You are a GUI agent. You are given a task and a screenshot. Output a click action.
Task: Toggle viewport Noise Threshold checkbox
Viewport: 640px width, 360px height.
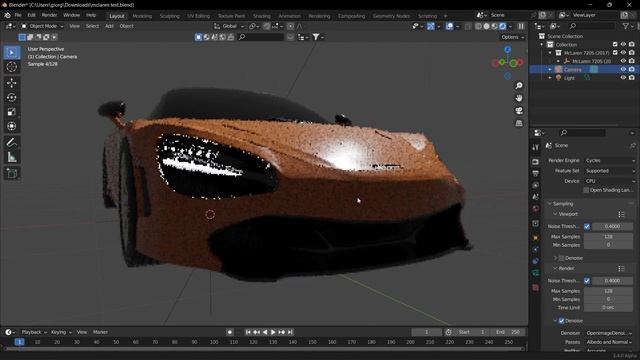(x=587, y=226)
